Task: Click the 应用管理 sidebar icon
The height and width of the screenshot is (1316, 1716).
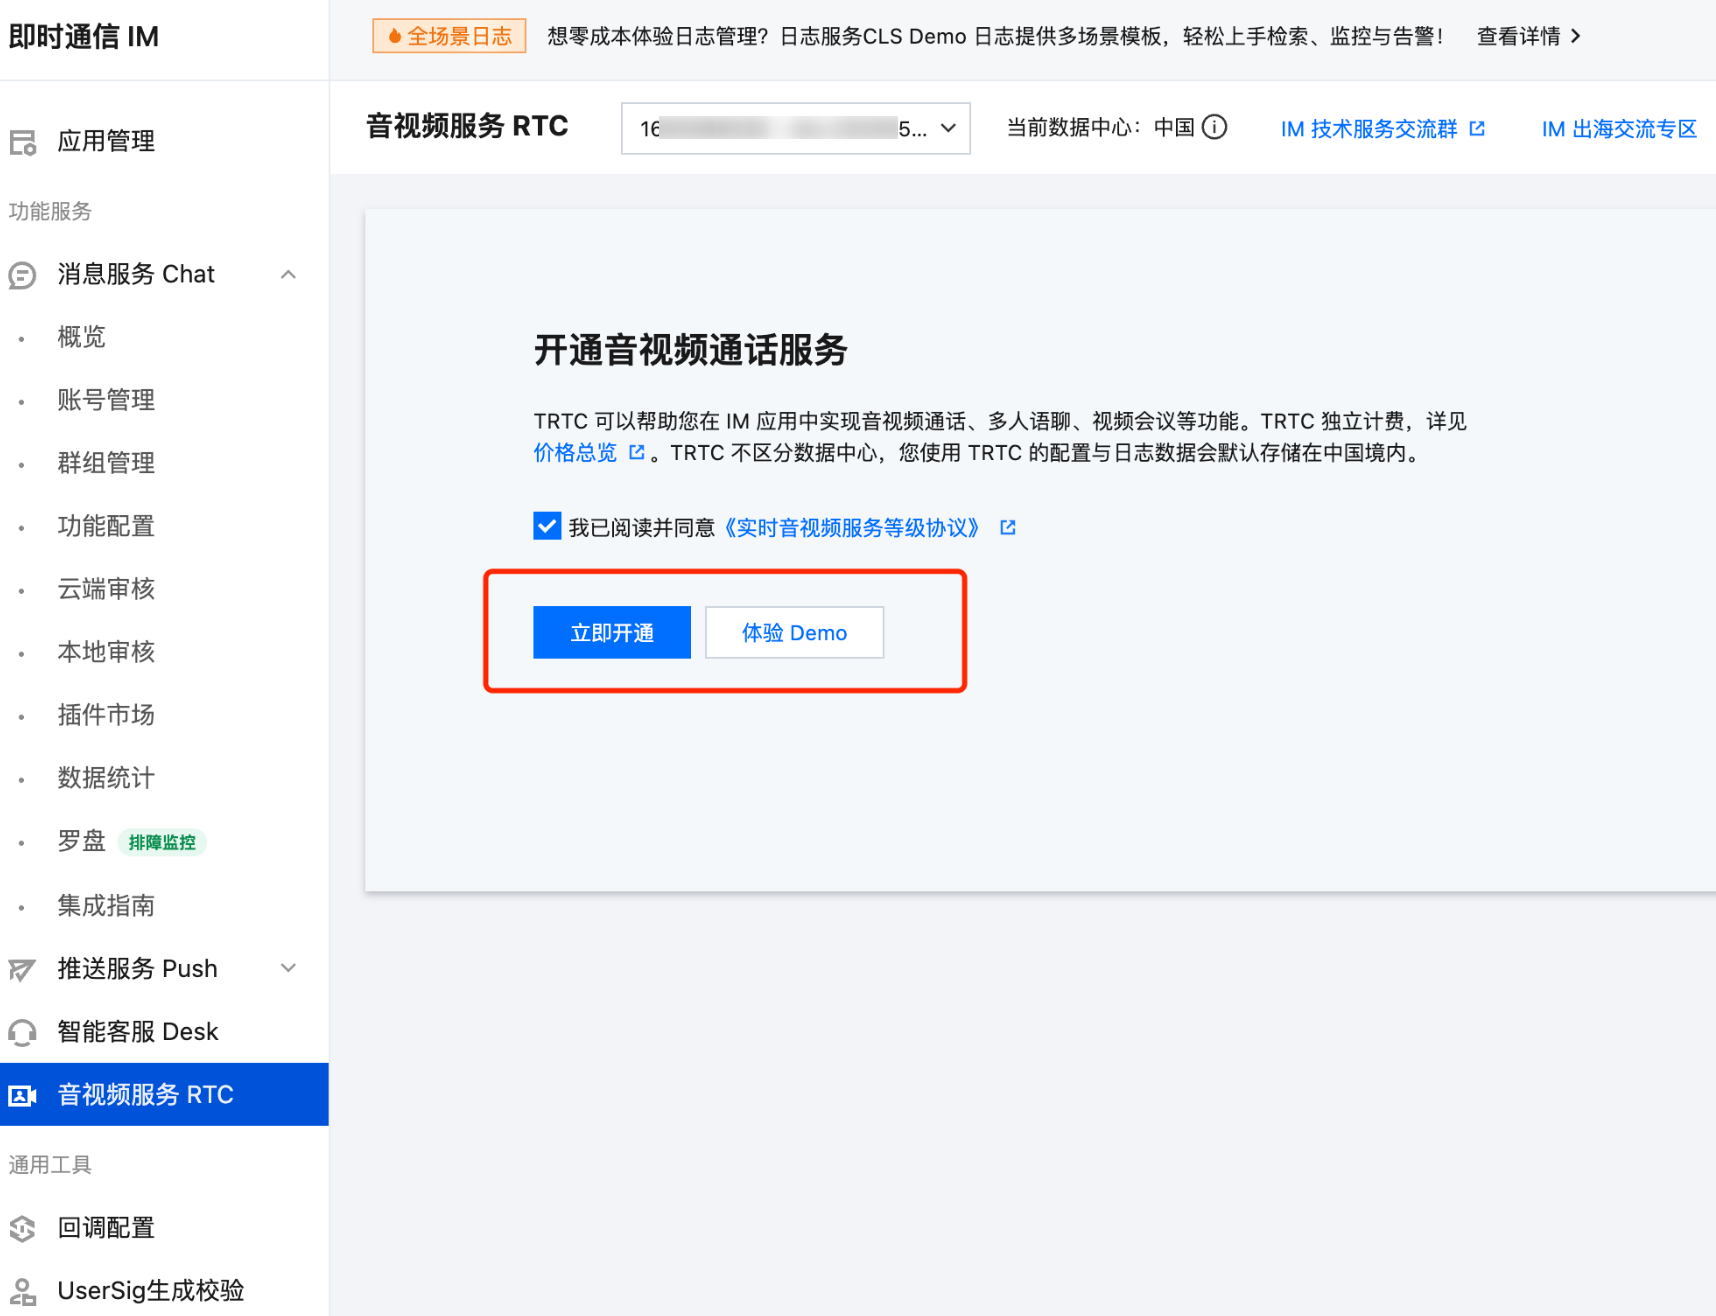Action: tap(22, 142)
